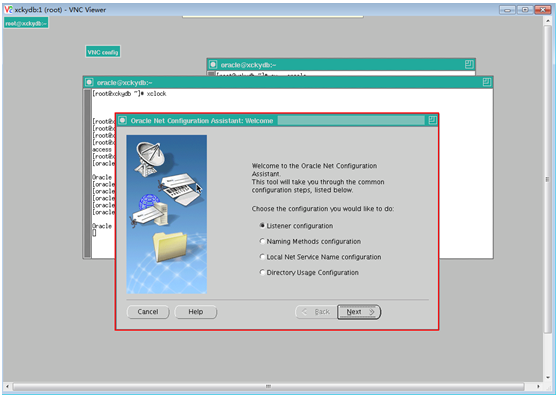Click maximize icon on Oracle Net Configuration Assistant title bar

click(x=432, y=120)
